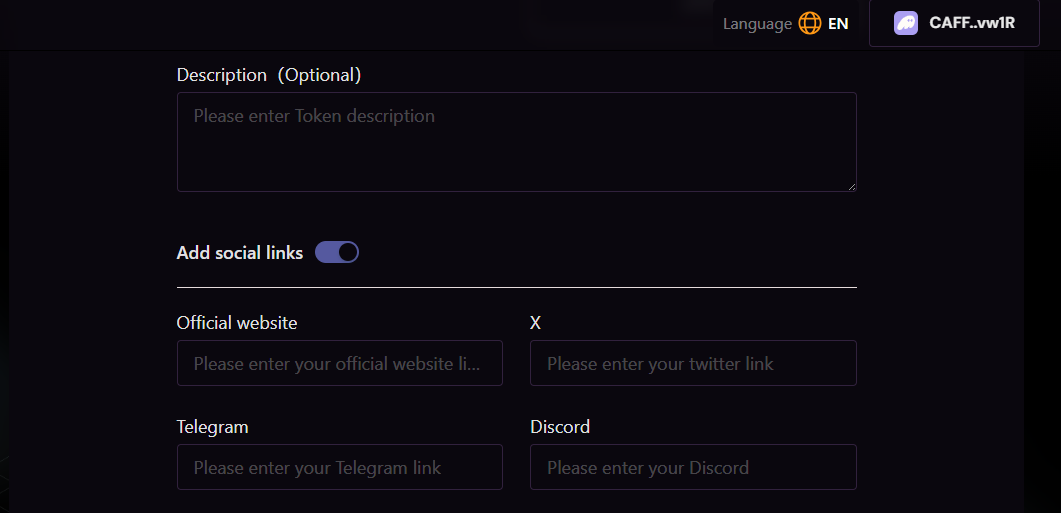Focus the Token description text area

coord(516,141)
